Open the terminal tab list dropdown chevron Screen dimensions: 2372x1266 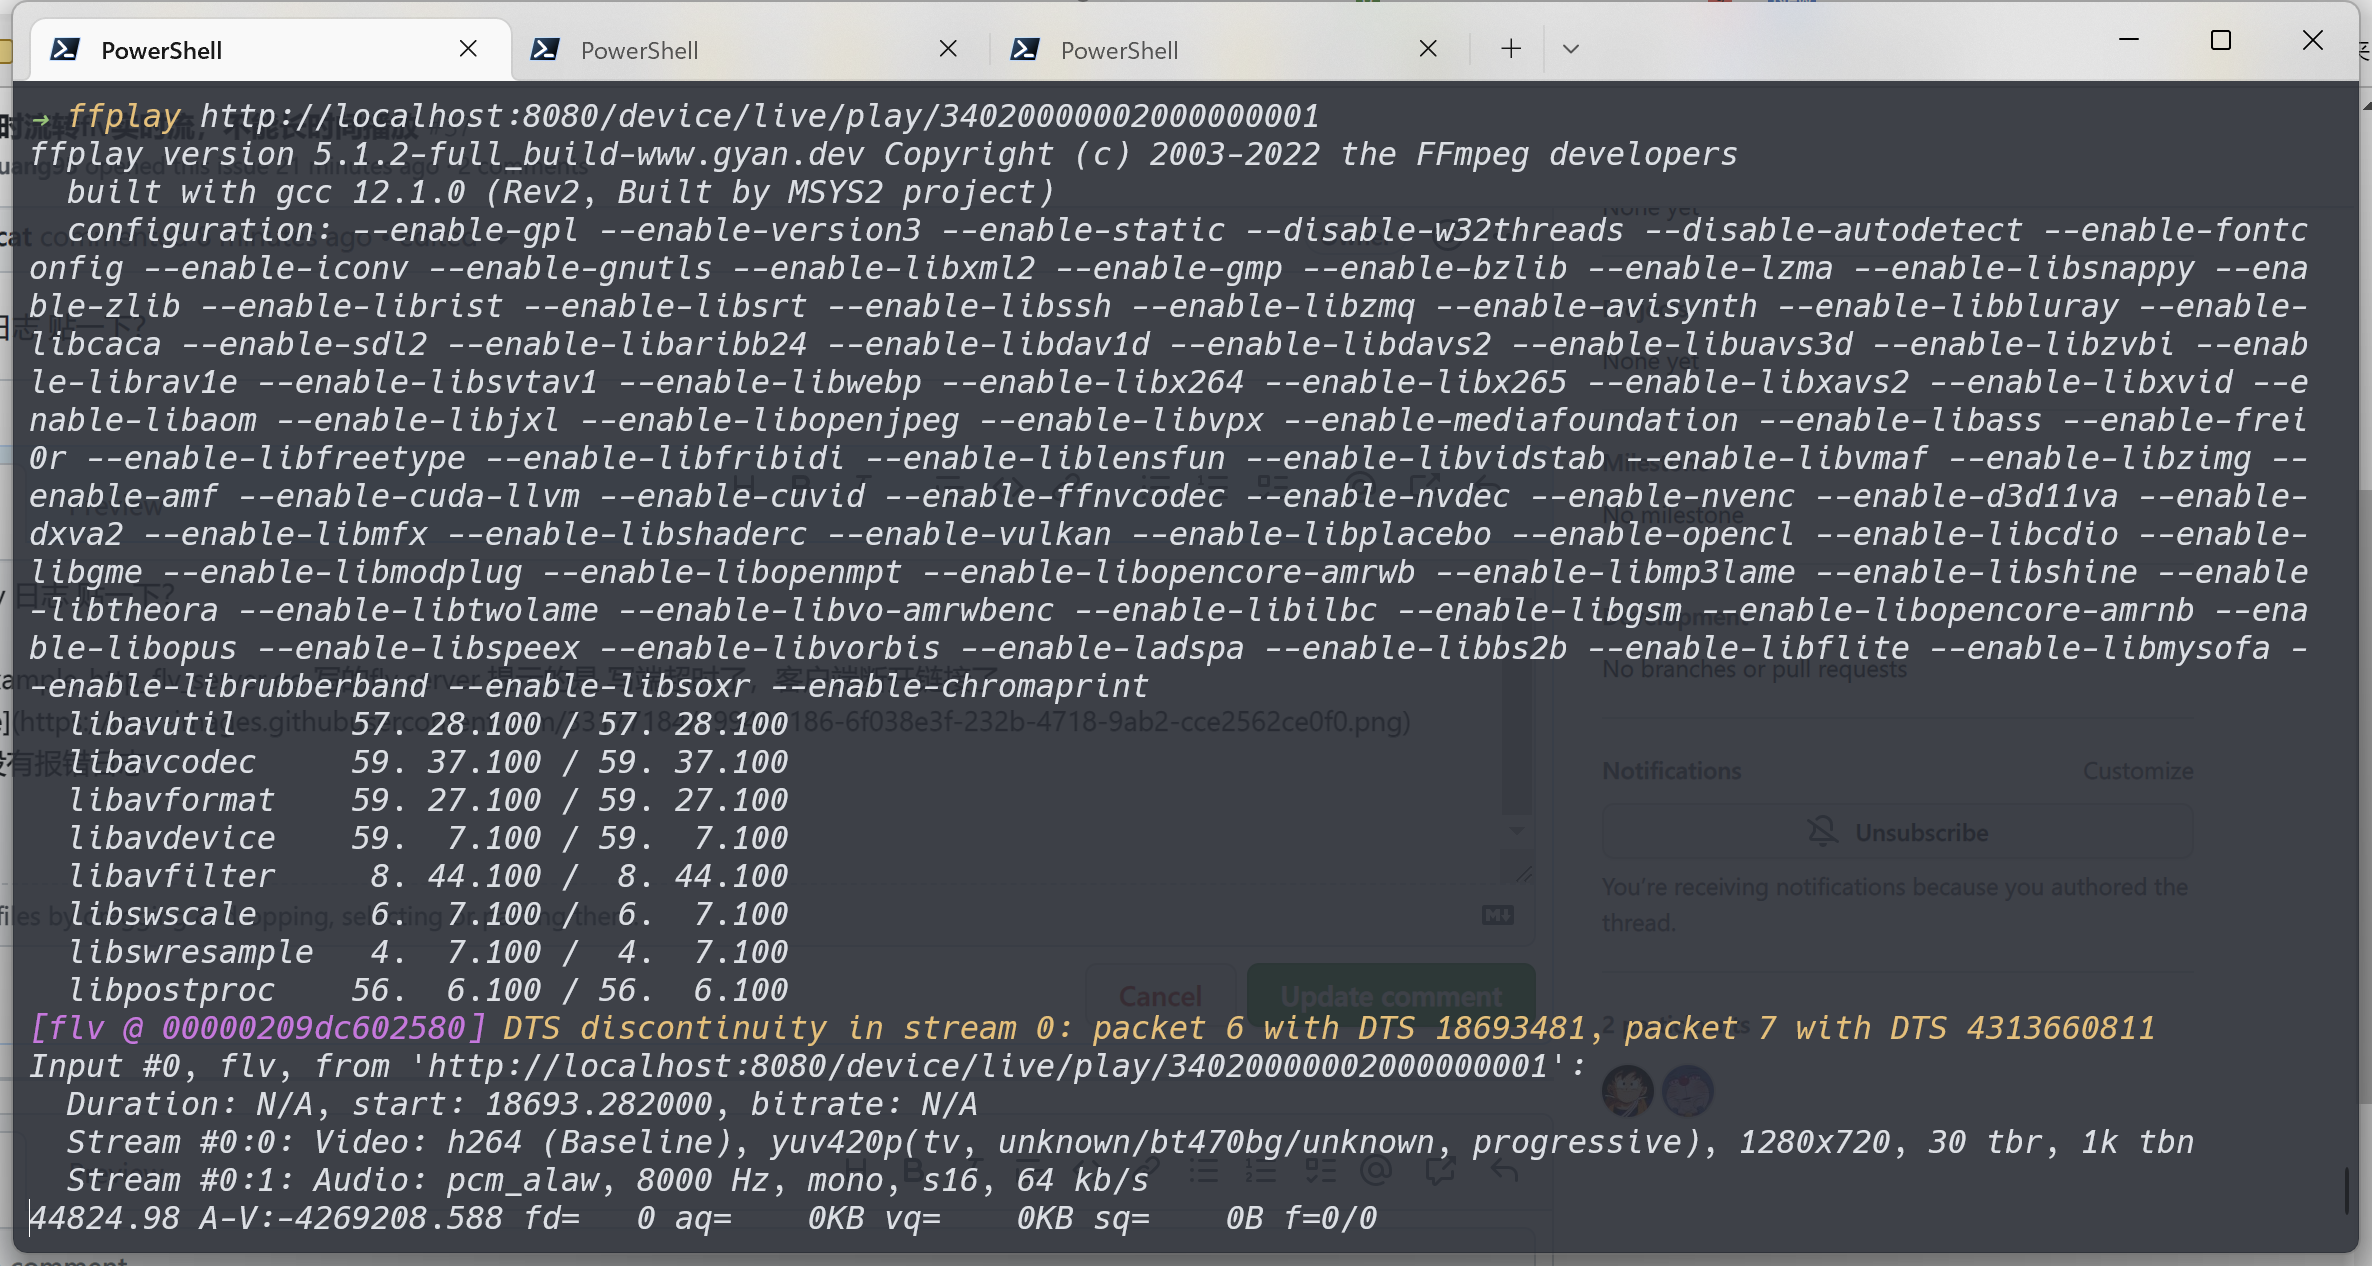point(1570,48)
